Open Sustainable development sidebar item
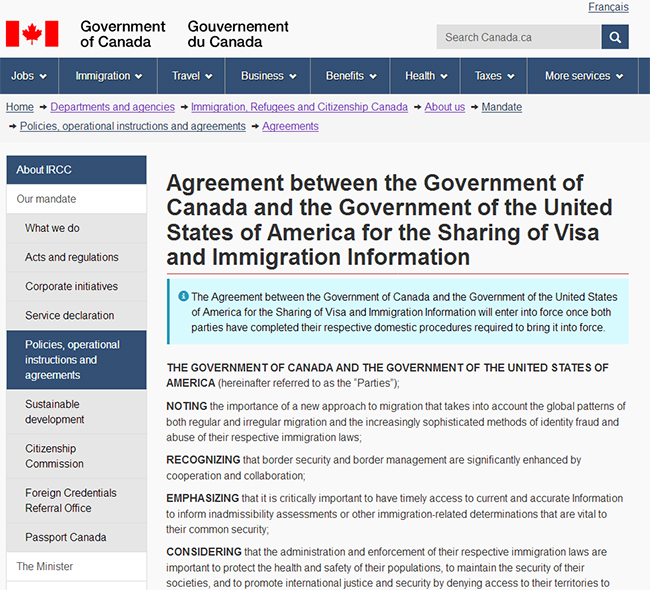Viewport: 650px width, 590px height. click(x=76, y=411)
